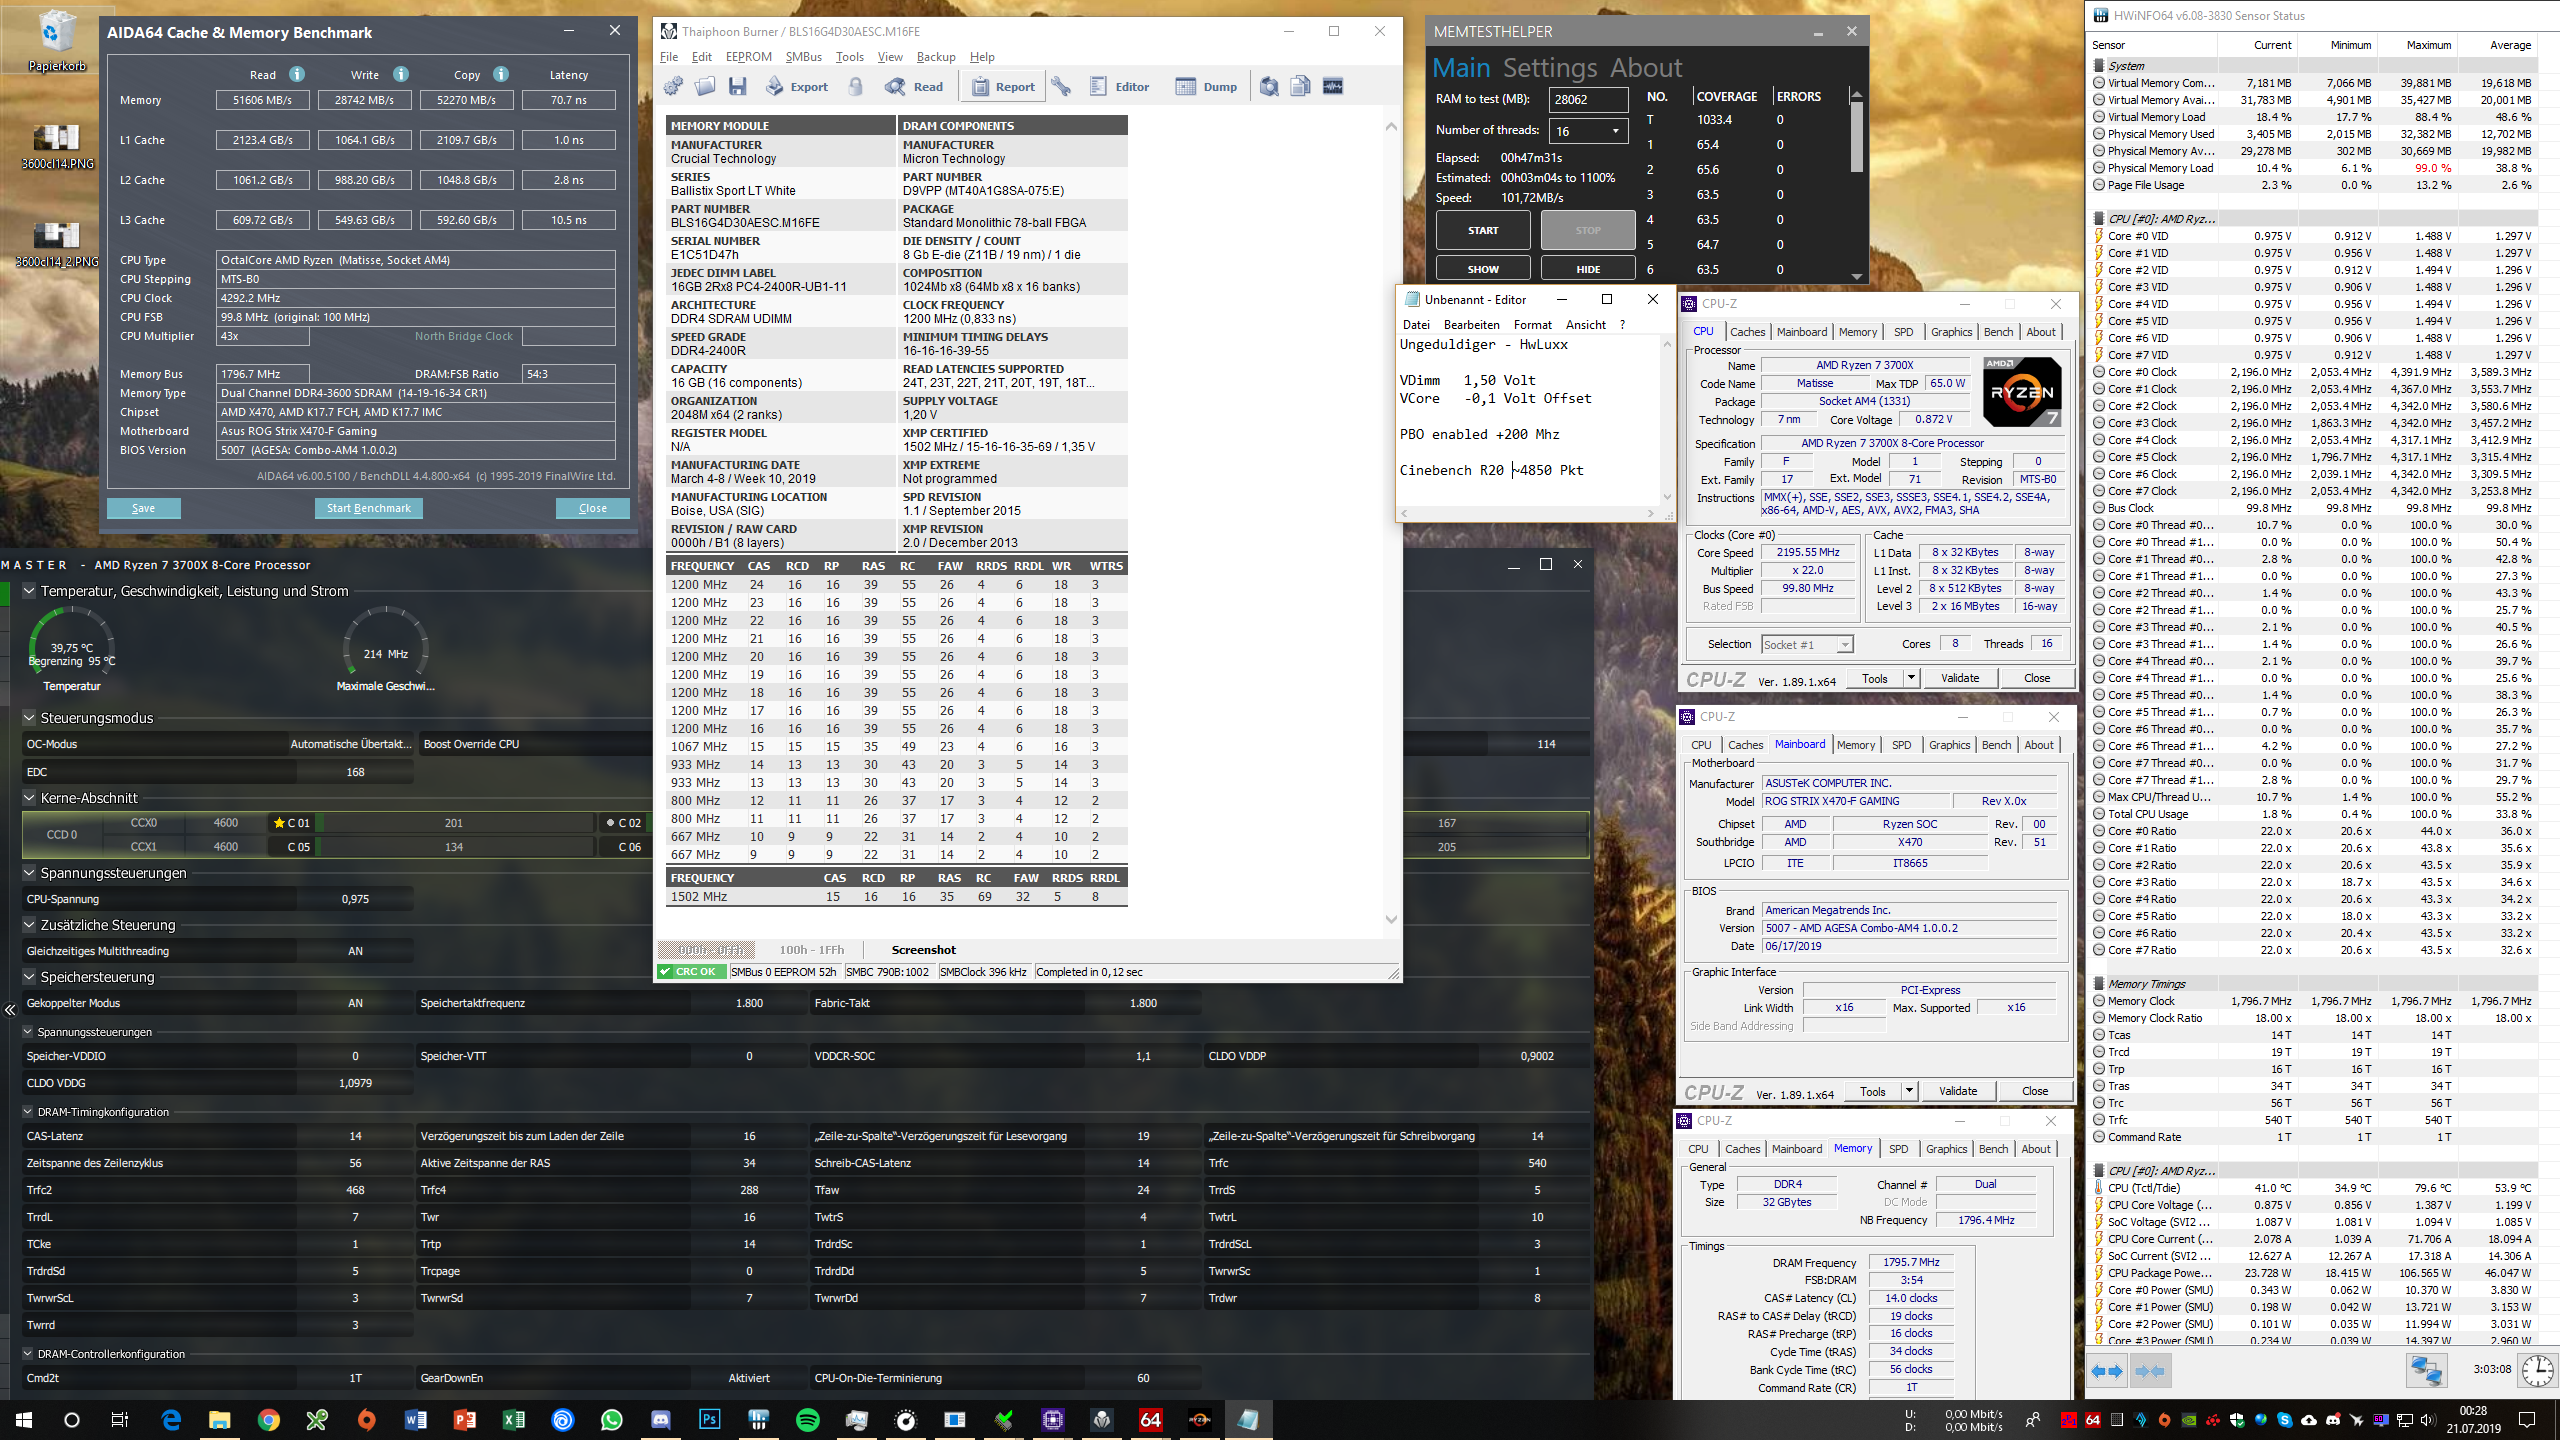Click the wrench tool icon in Thaiphoon toolbar

click(x=1062, y=87)
